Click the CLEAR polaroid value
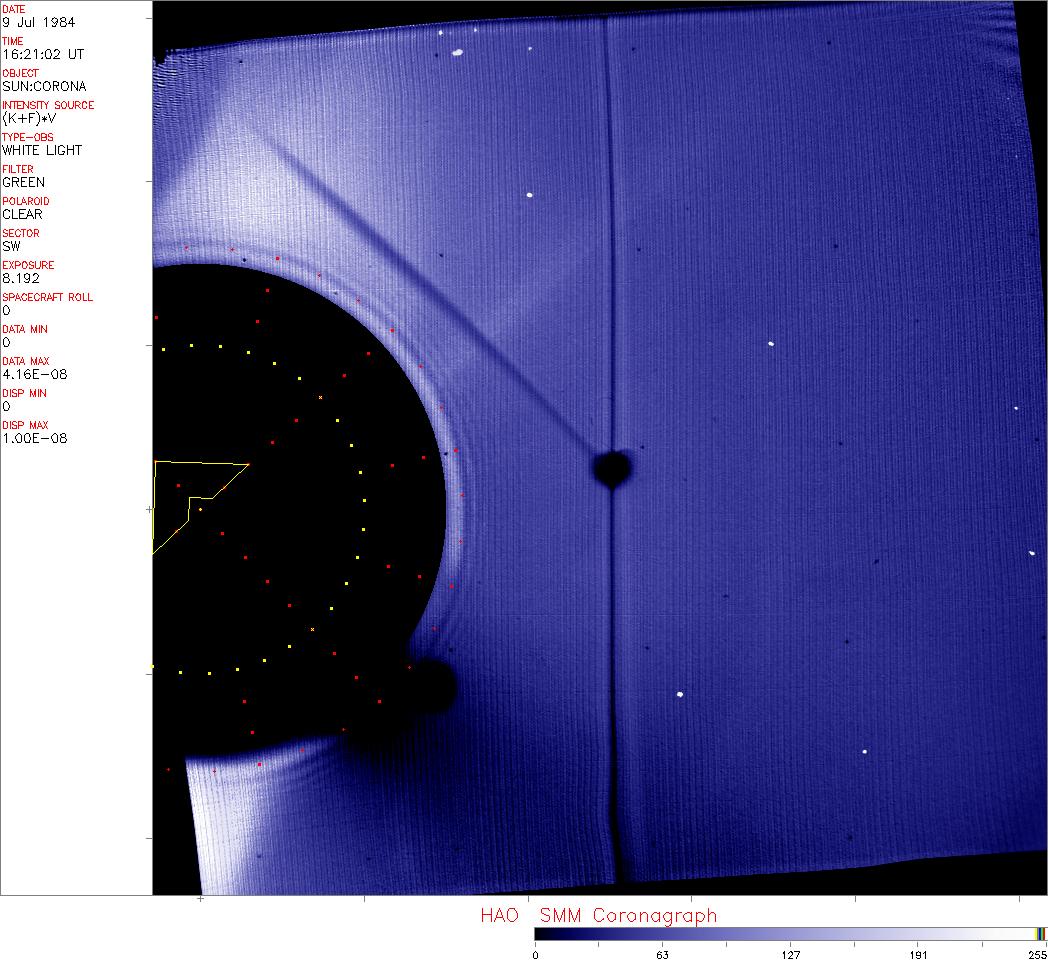Image resolution: width=1048 pixels, height=960 pixels. pyautogui.click(x=22, y=214)
